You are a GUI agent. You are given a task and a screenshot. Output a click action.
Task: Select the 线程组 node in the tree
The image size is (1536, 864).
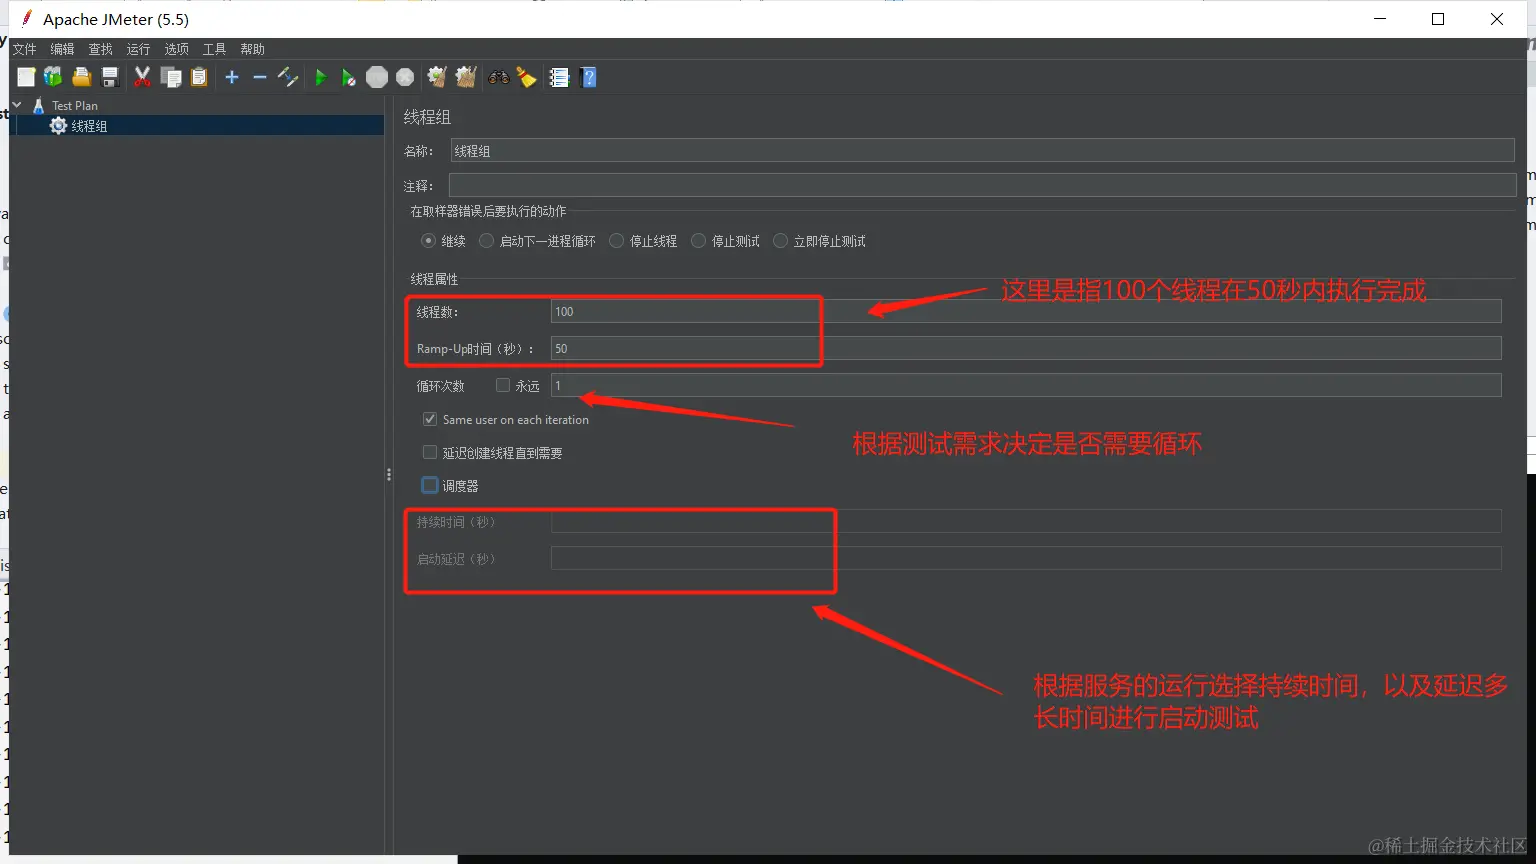89,126
